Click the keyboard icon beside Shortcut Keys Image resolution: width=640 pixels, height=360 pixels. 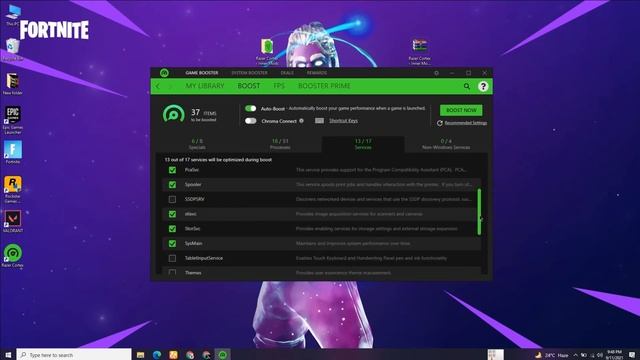pyautogui.click(x=319, y=120)
